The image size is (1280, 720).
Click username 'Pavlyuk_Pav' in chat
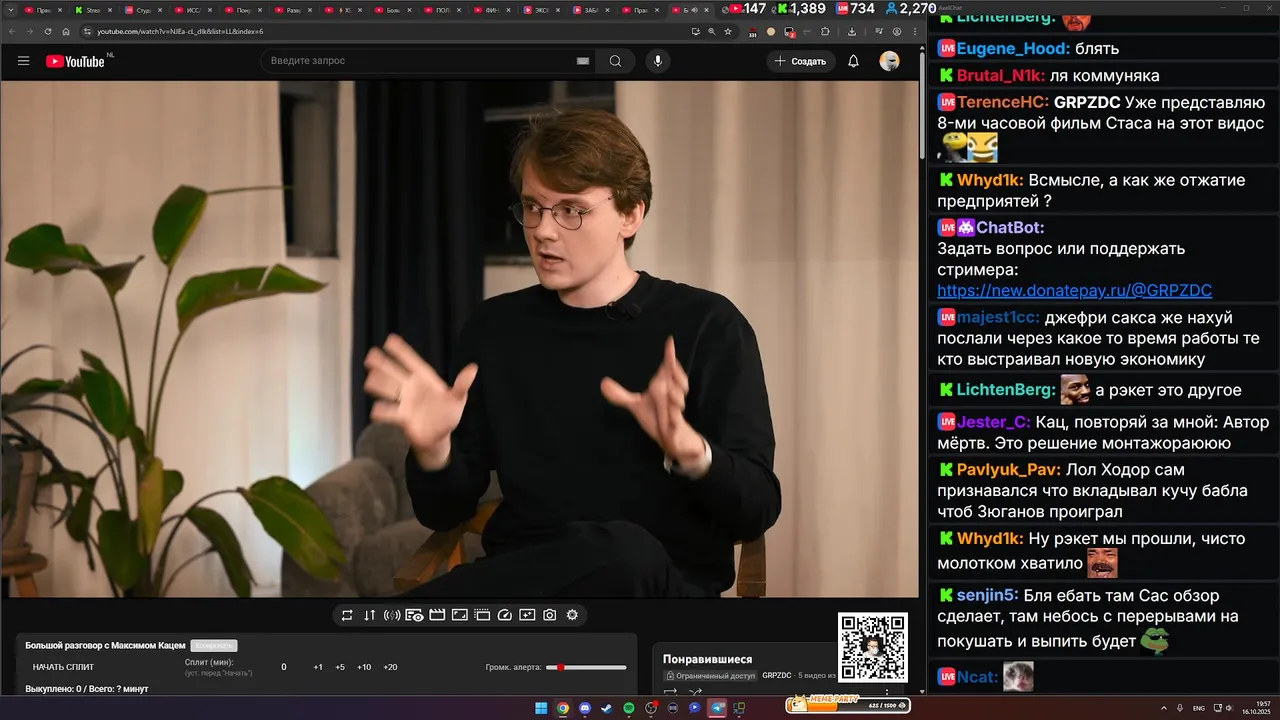[x=1008, y=469]
